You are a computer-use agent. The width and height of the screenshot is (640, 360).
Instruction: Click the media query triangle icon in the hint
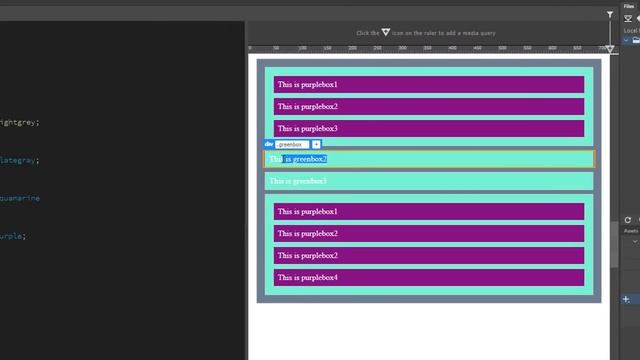tap(386, 32)
